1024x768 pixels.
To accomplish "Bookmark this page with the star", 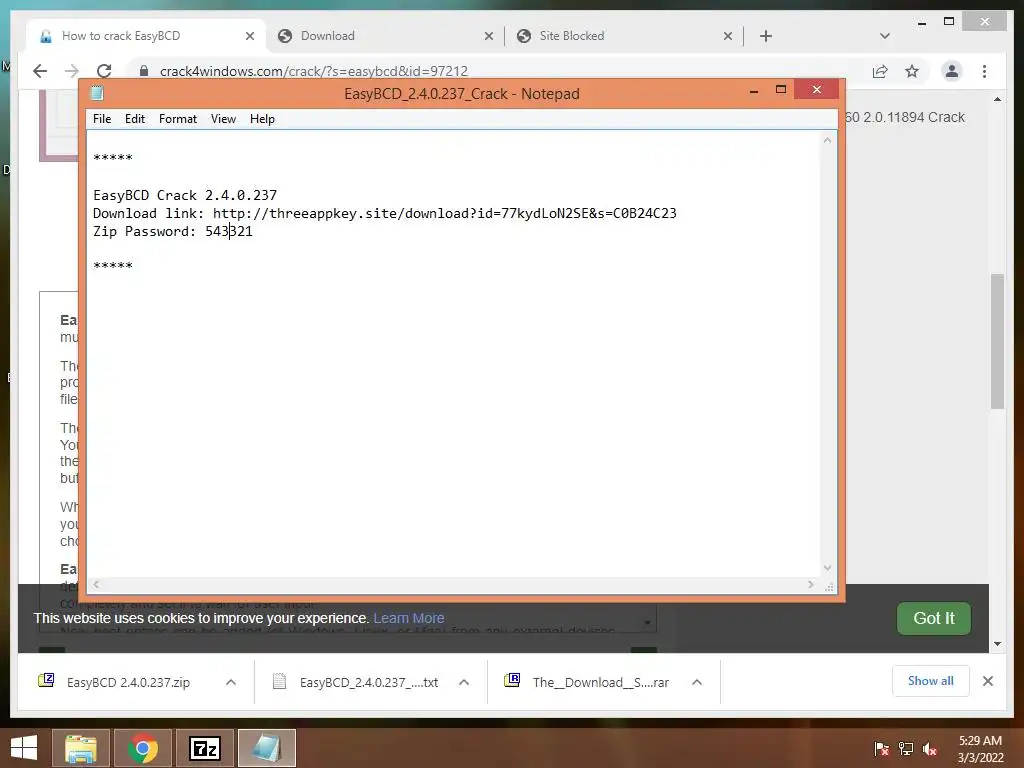I will pos(912,71).
